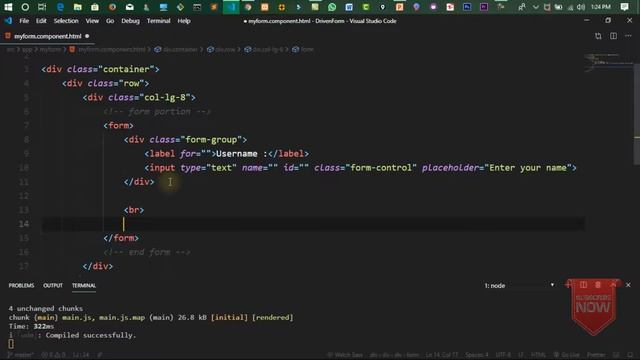Switch to the PROBLEMS panel tab
This screenshot has height=360, width=640.
(21, 286)
